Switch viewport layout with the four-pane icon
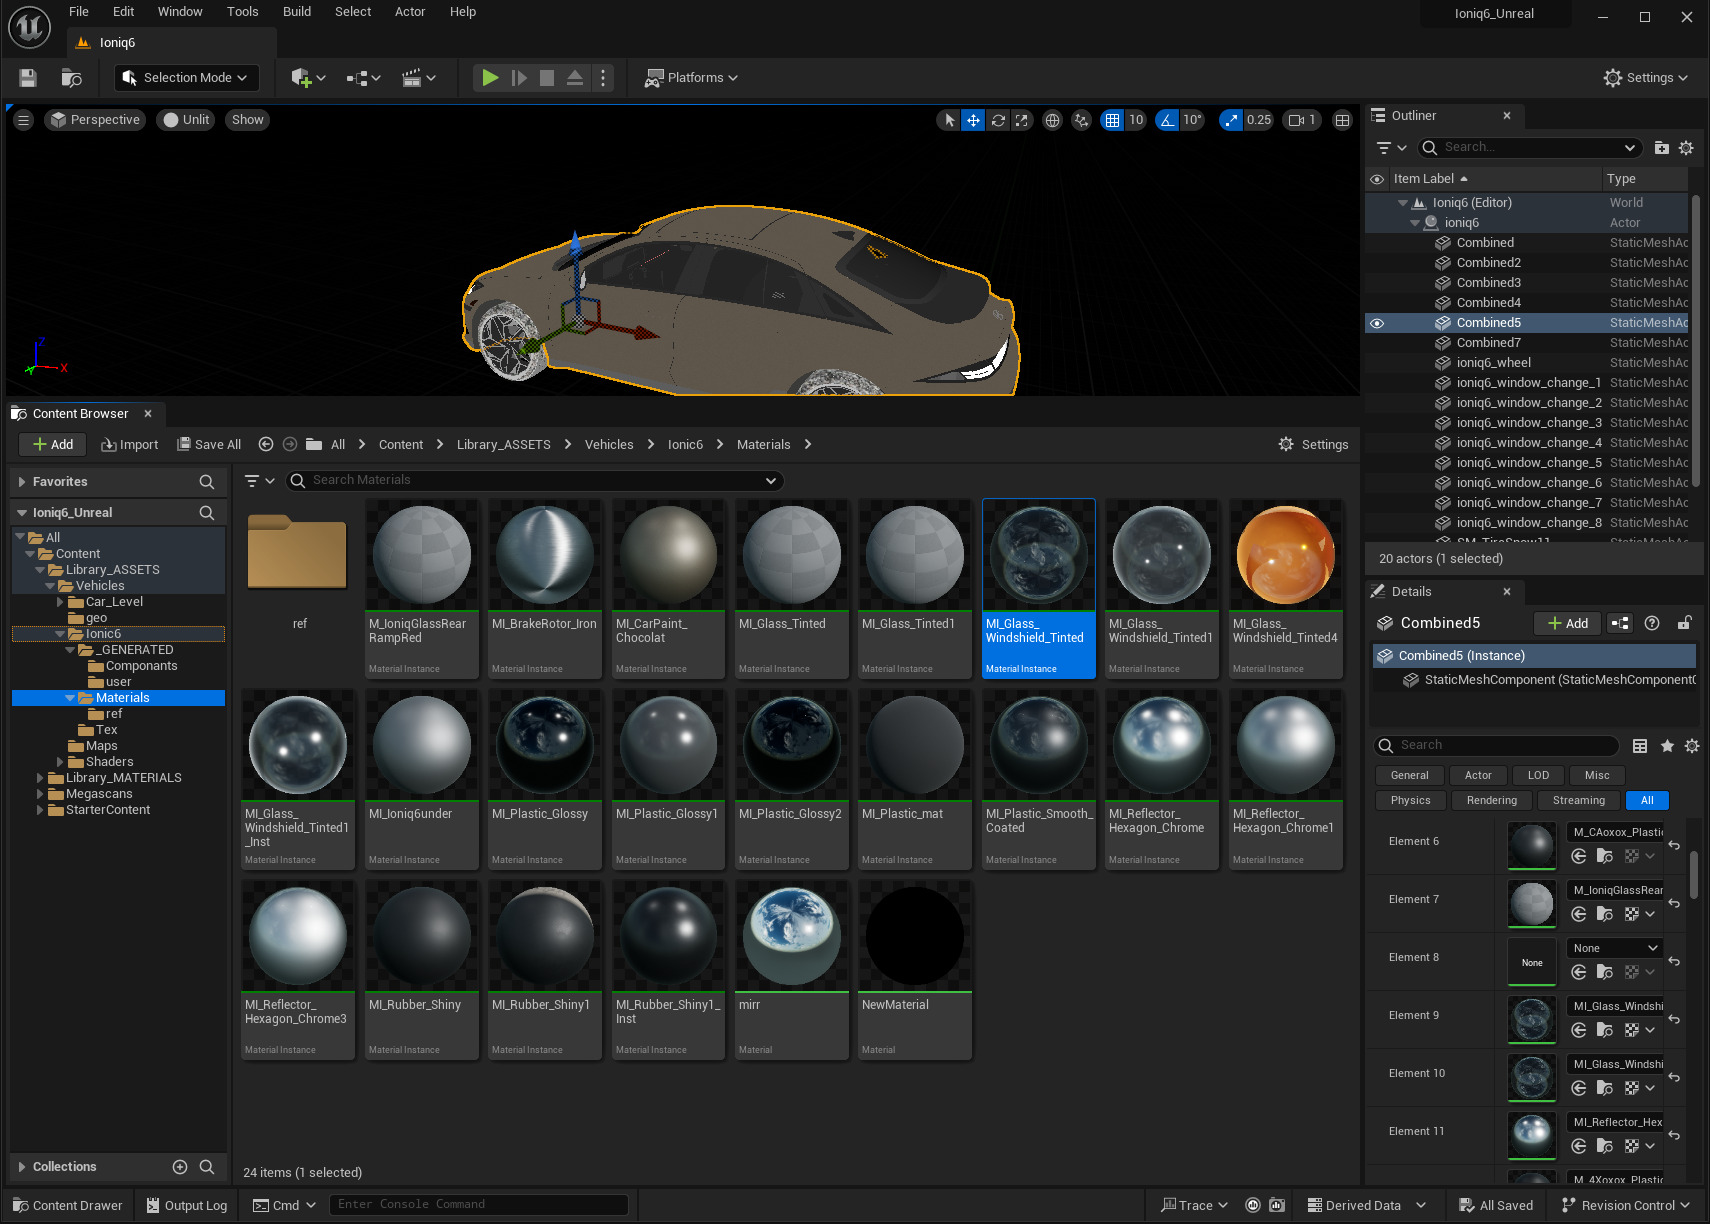The width and height of the screenshot is (1710, 1224). (1342, 120)
